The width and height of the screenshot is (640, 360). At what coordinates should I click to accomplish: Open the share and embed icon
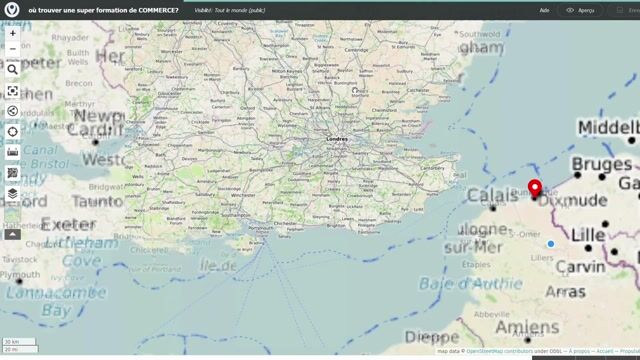tap(13, 111)
